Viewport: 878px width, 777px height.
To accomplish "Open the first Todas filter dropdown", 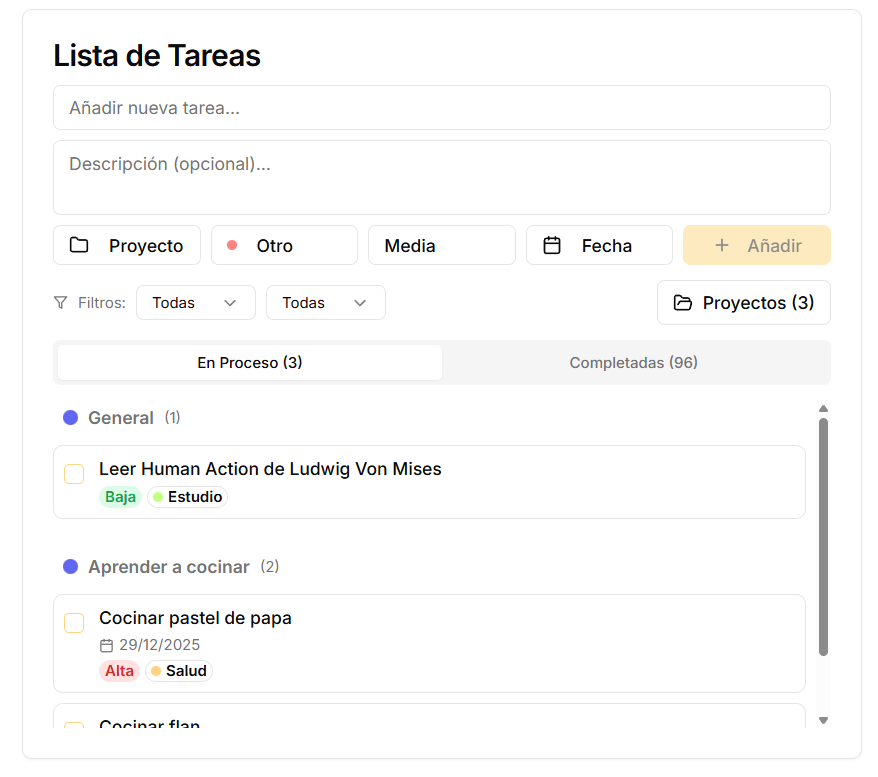I will 195,302.
